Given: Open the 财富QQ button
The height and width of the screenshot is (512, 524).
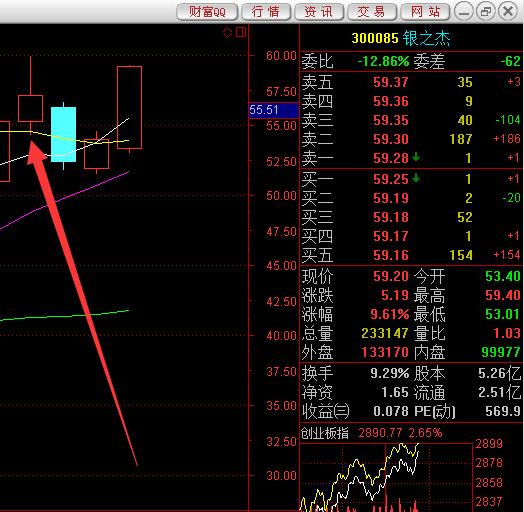Looking at the screenshot, I should (x=207, y=12).
